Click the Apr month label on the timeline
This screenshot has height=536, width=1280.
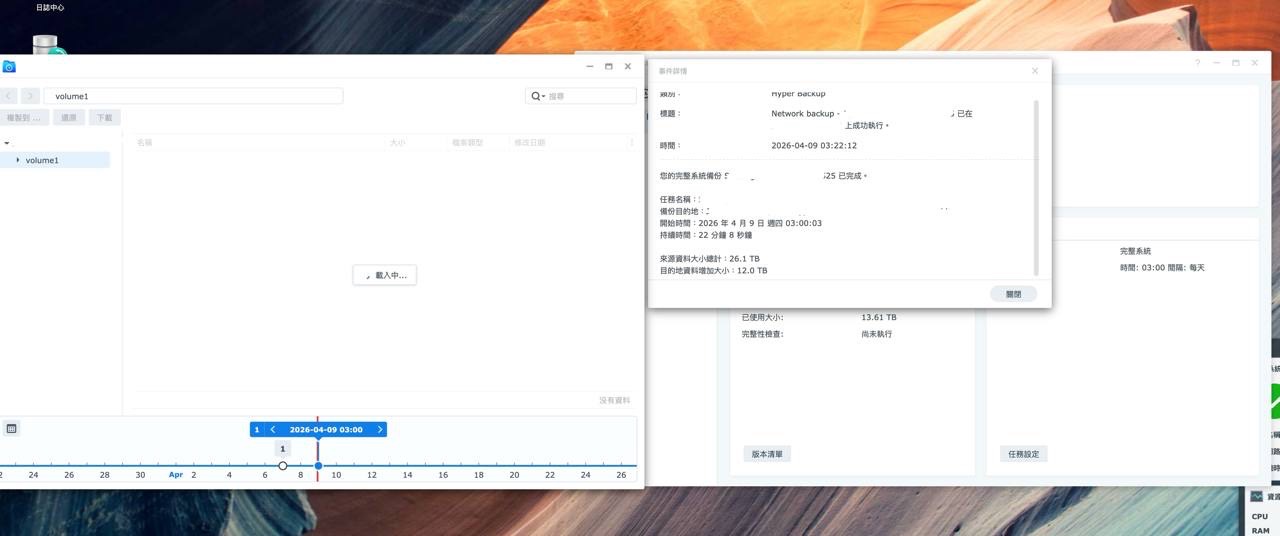176,475
